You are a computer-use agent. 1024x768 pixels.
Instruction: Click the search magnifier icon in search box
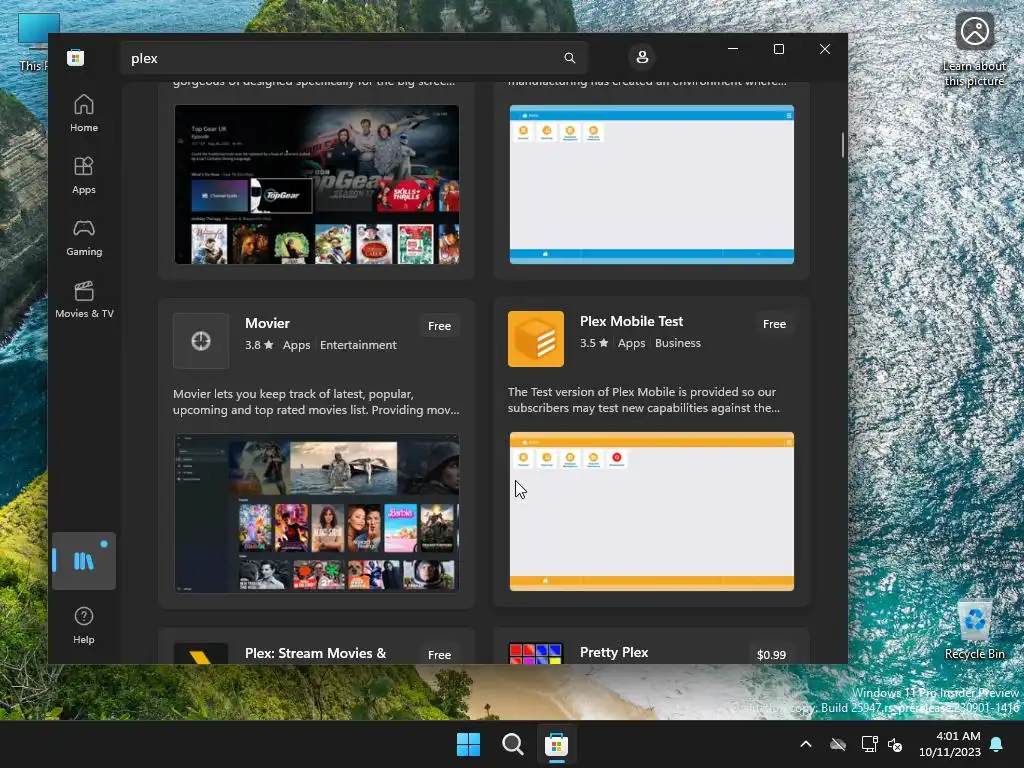569,58
